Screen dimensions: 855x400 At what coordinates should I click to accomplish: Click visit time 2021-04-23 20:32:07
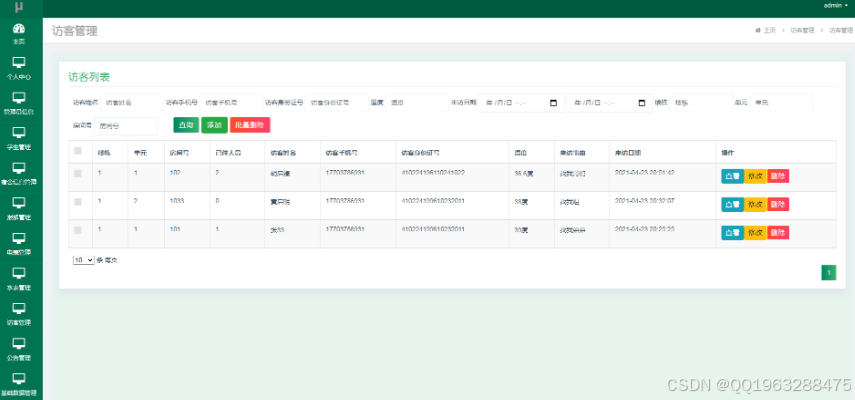click(x=645, y=201)
